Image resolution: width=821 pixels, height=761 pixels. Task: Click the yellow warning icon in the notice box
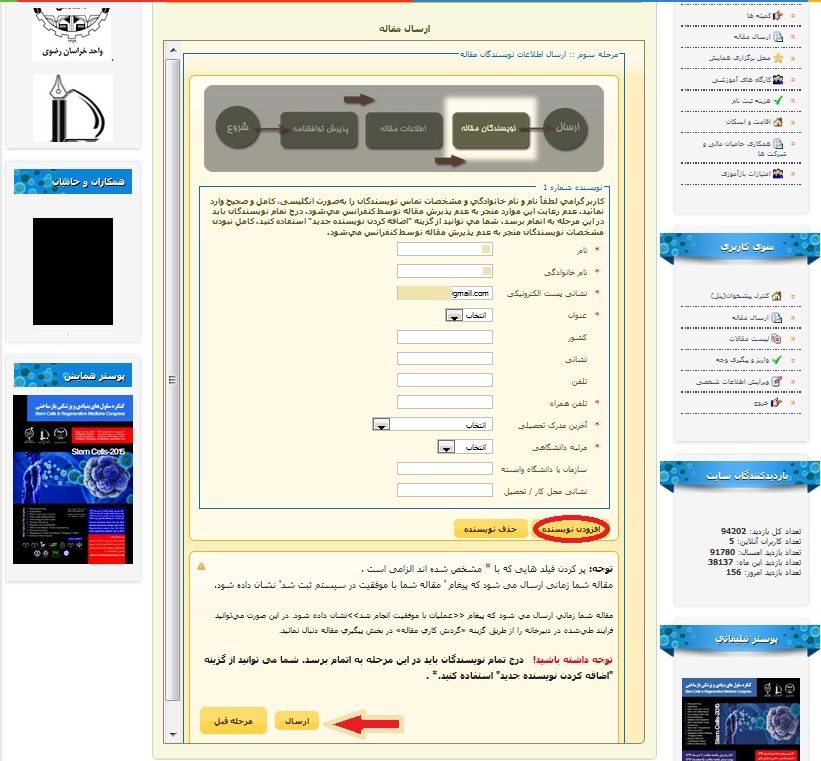click(201, 566)
